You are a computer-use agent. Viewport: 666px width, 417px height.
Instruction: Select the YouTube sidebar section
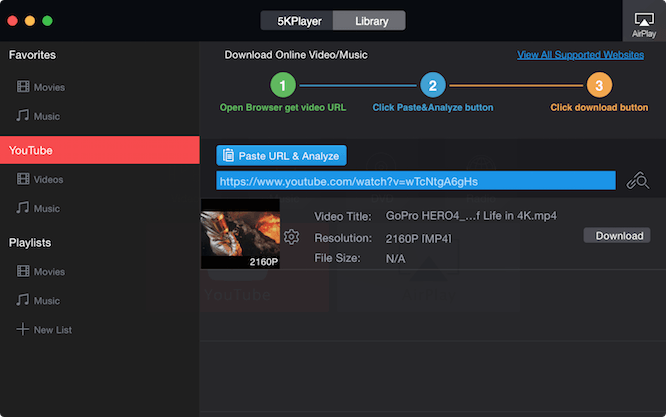coord(100,150)
